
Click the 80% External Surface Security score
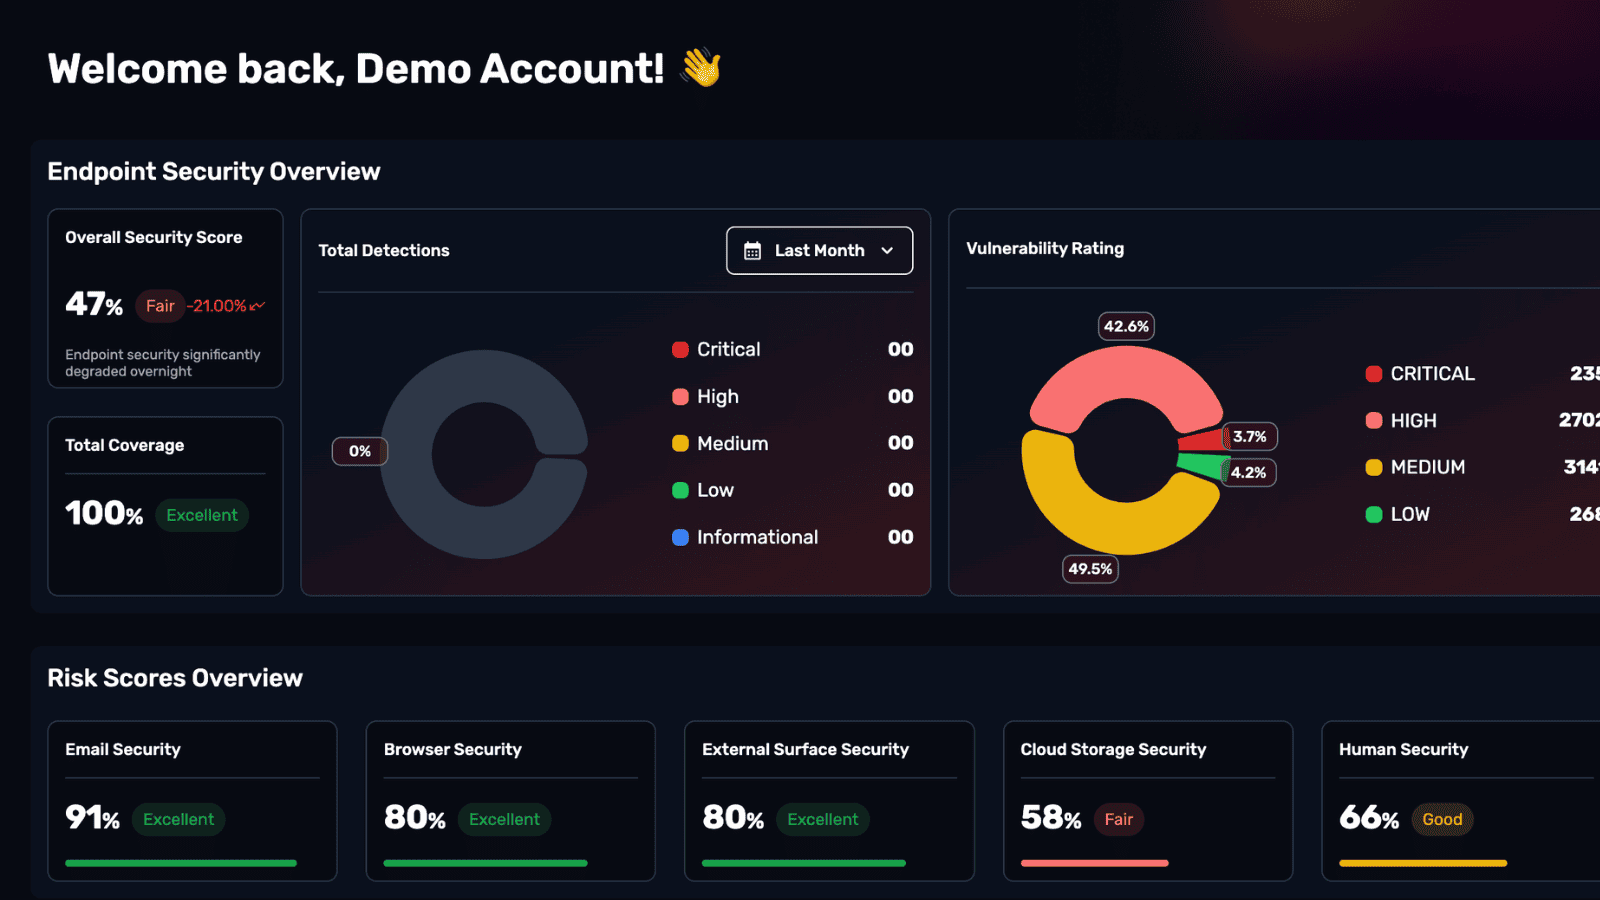[733, 818]
